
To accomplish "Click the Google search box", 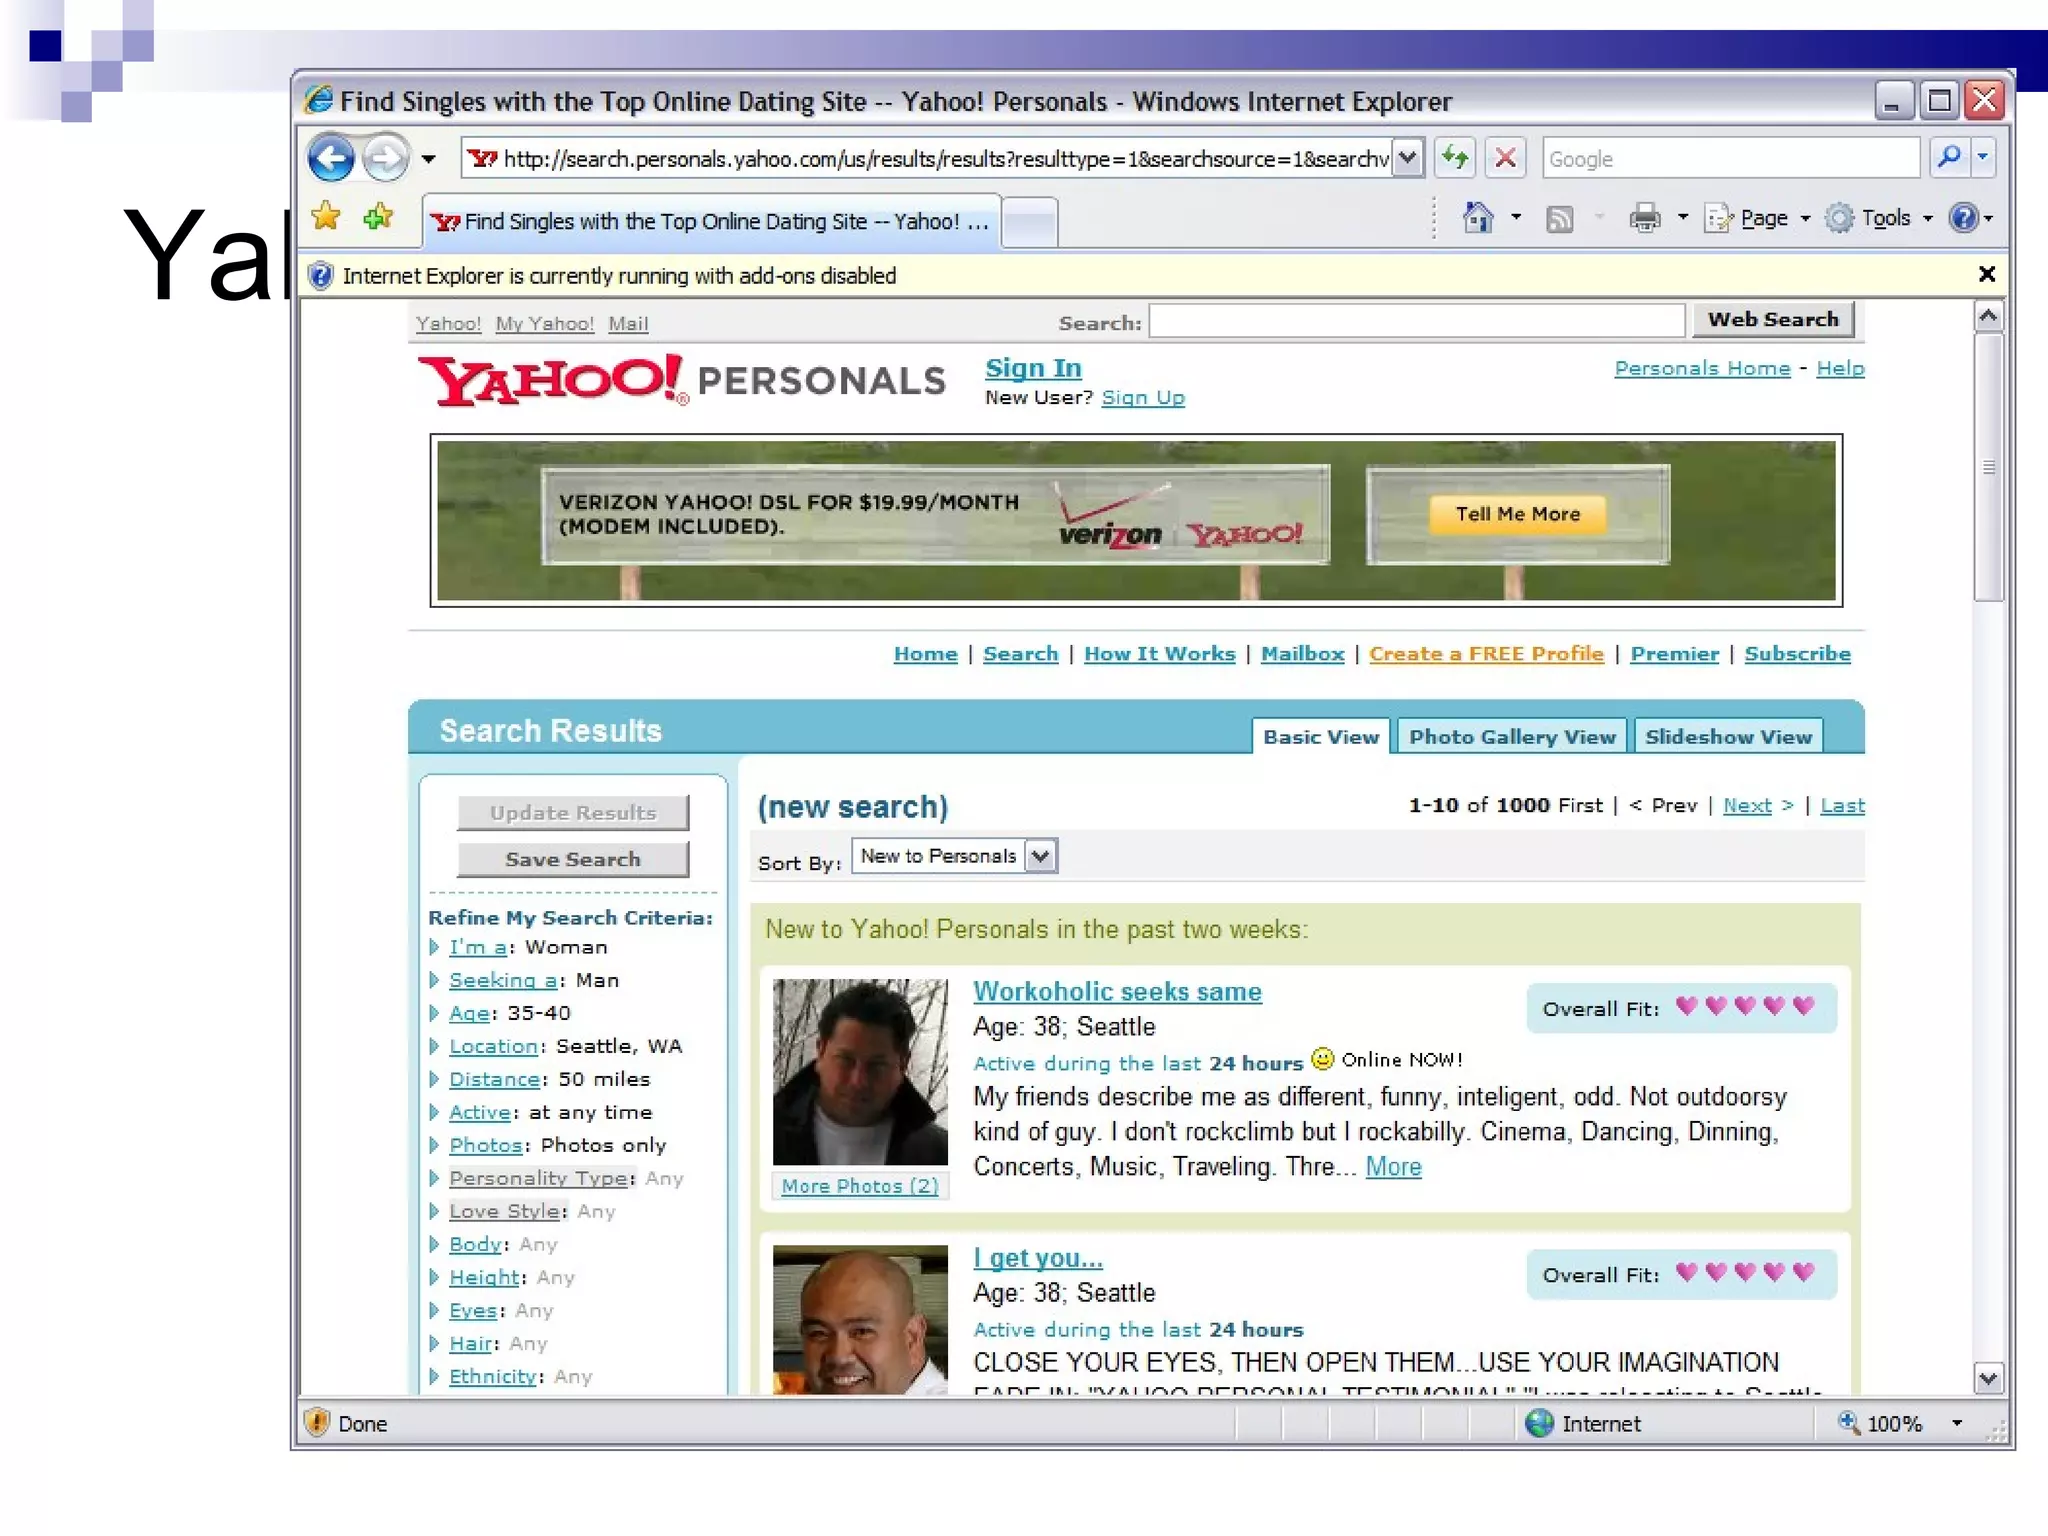I will click(1731, 158).
